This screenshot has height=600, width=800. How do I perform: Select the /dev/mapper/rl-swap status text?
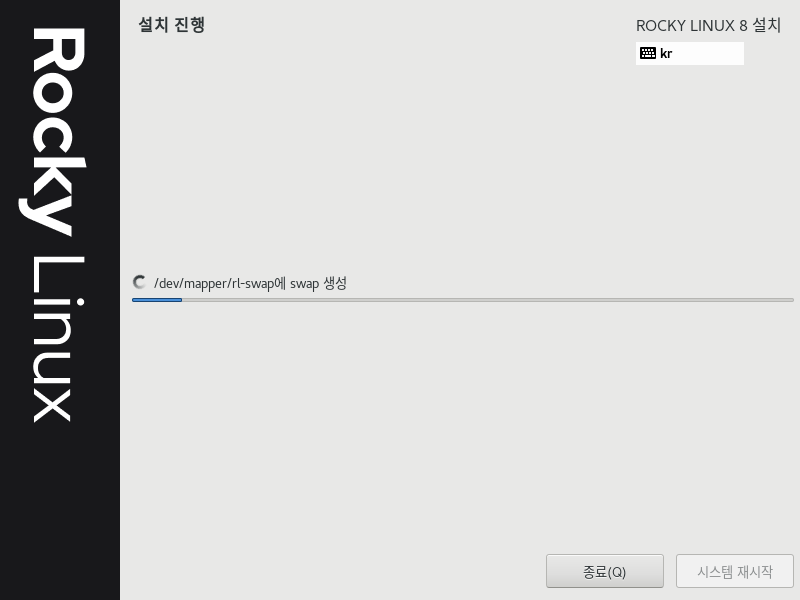[250, 283]
